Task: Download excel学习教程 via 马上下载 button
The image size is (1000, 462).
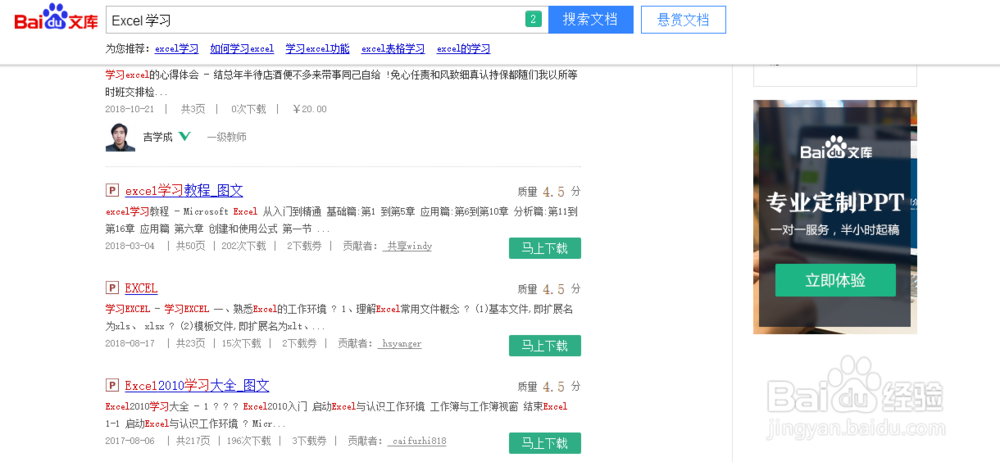Action: pos(545,248)
